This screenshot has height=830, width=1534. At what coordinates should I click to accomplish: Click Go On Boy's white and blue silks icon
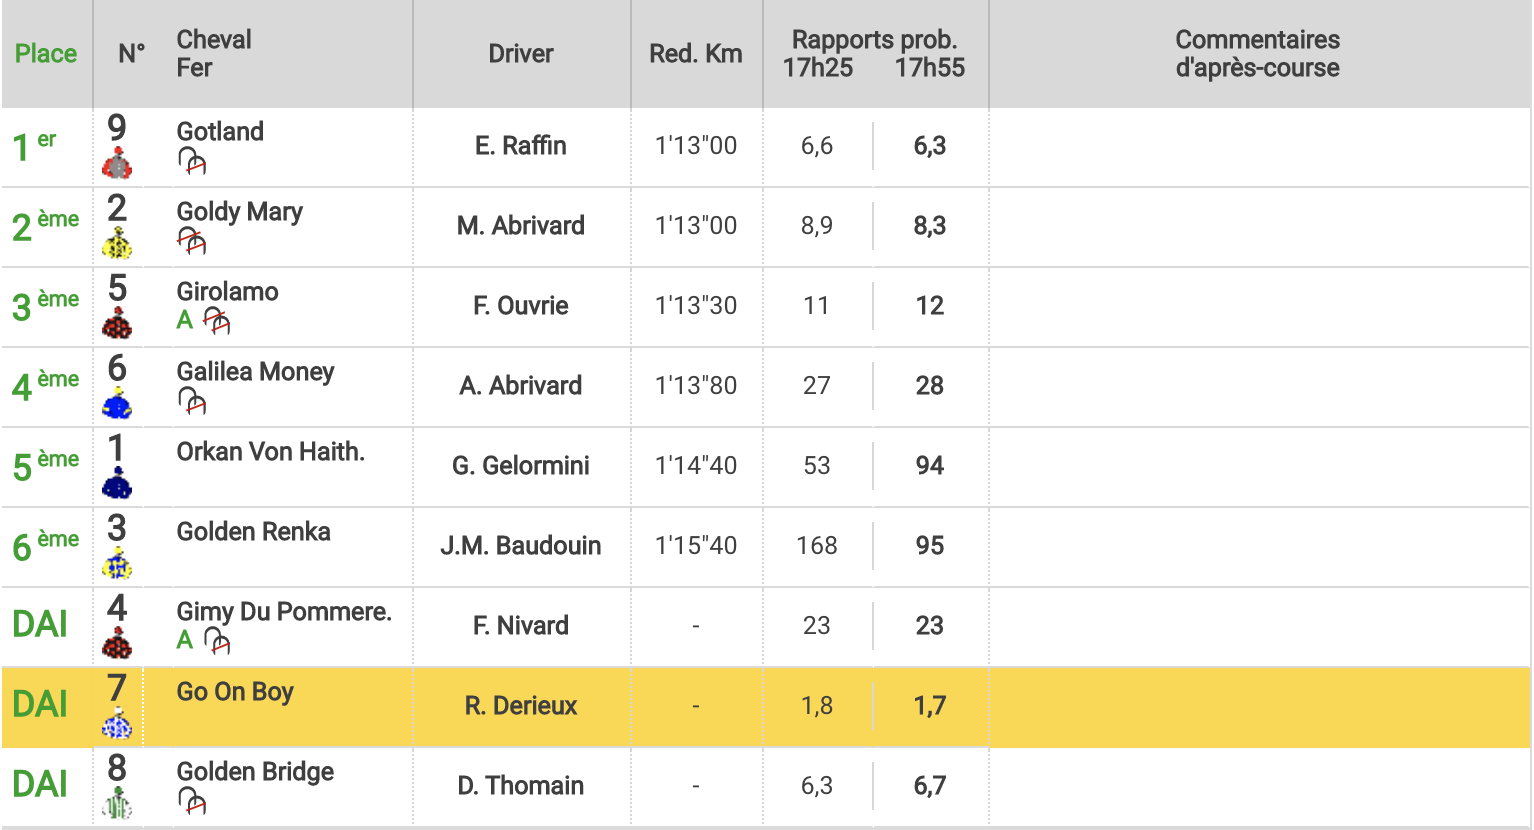[x=117, y=723]
